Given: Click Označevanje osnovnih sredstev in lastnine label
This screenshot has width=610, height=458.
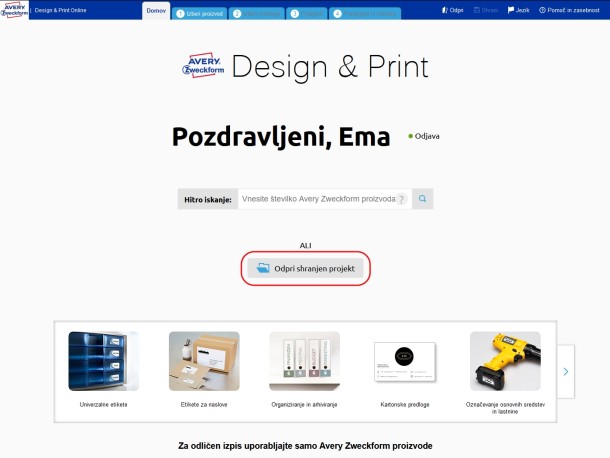Looking at the screenshot, I should pyautogui.click(x=505, y=408).
